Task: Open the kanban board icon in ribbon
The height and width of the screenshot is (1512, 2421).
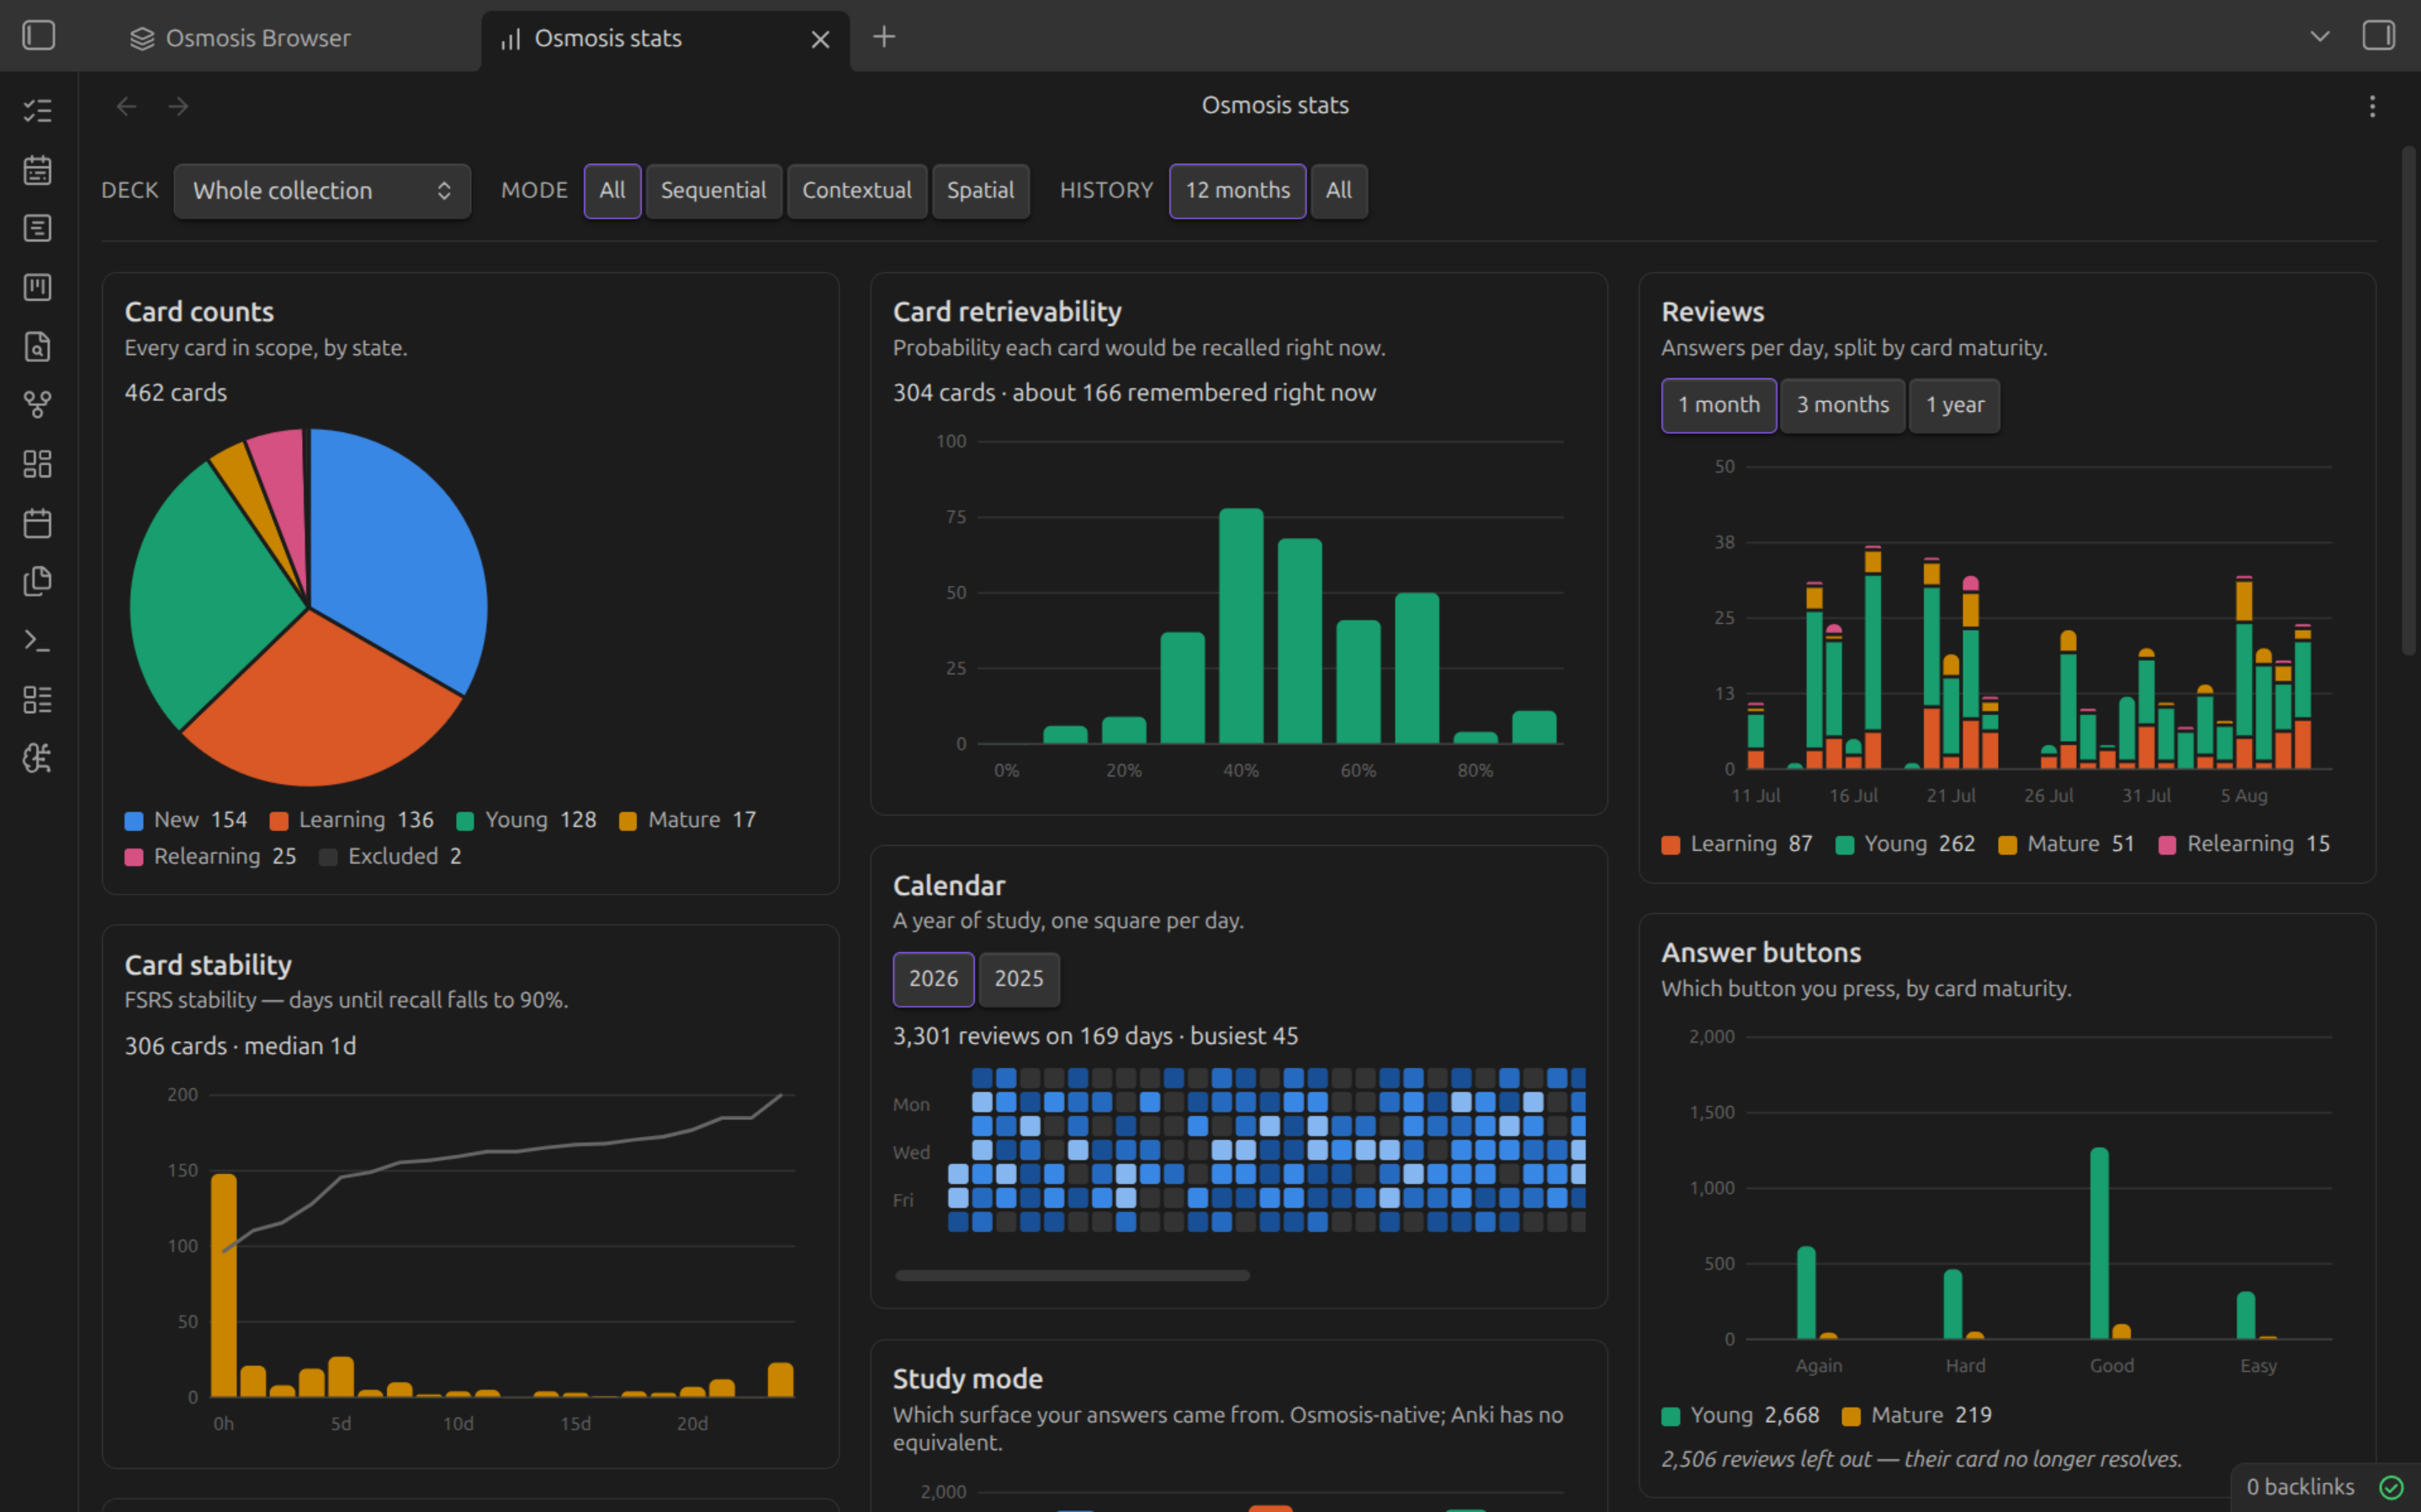Action: [38, 288]
